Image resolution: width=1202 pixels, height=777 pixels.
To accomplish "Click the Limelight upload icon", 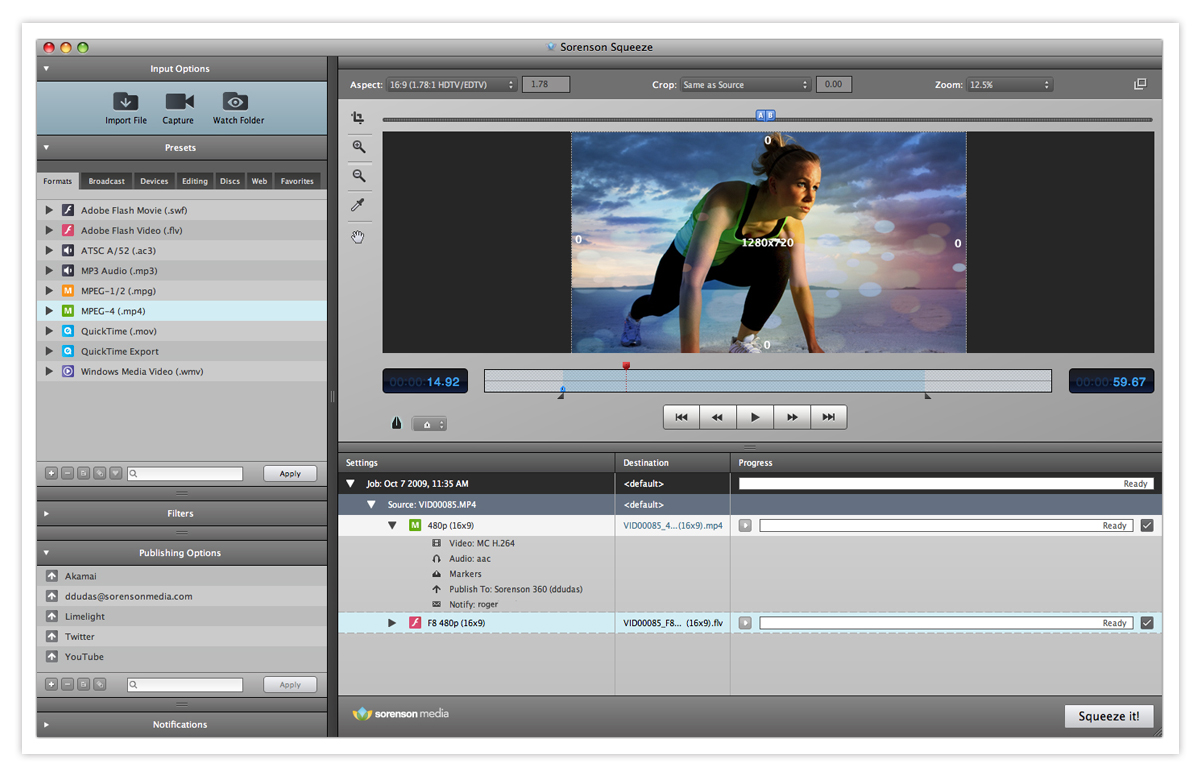I will point(52,616).
